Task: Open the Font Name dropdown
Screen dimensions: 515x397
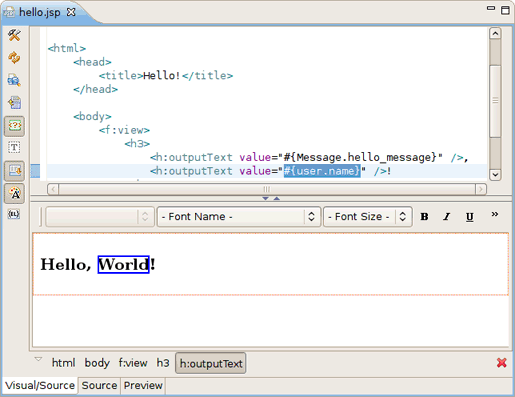Action: 239,217
